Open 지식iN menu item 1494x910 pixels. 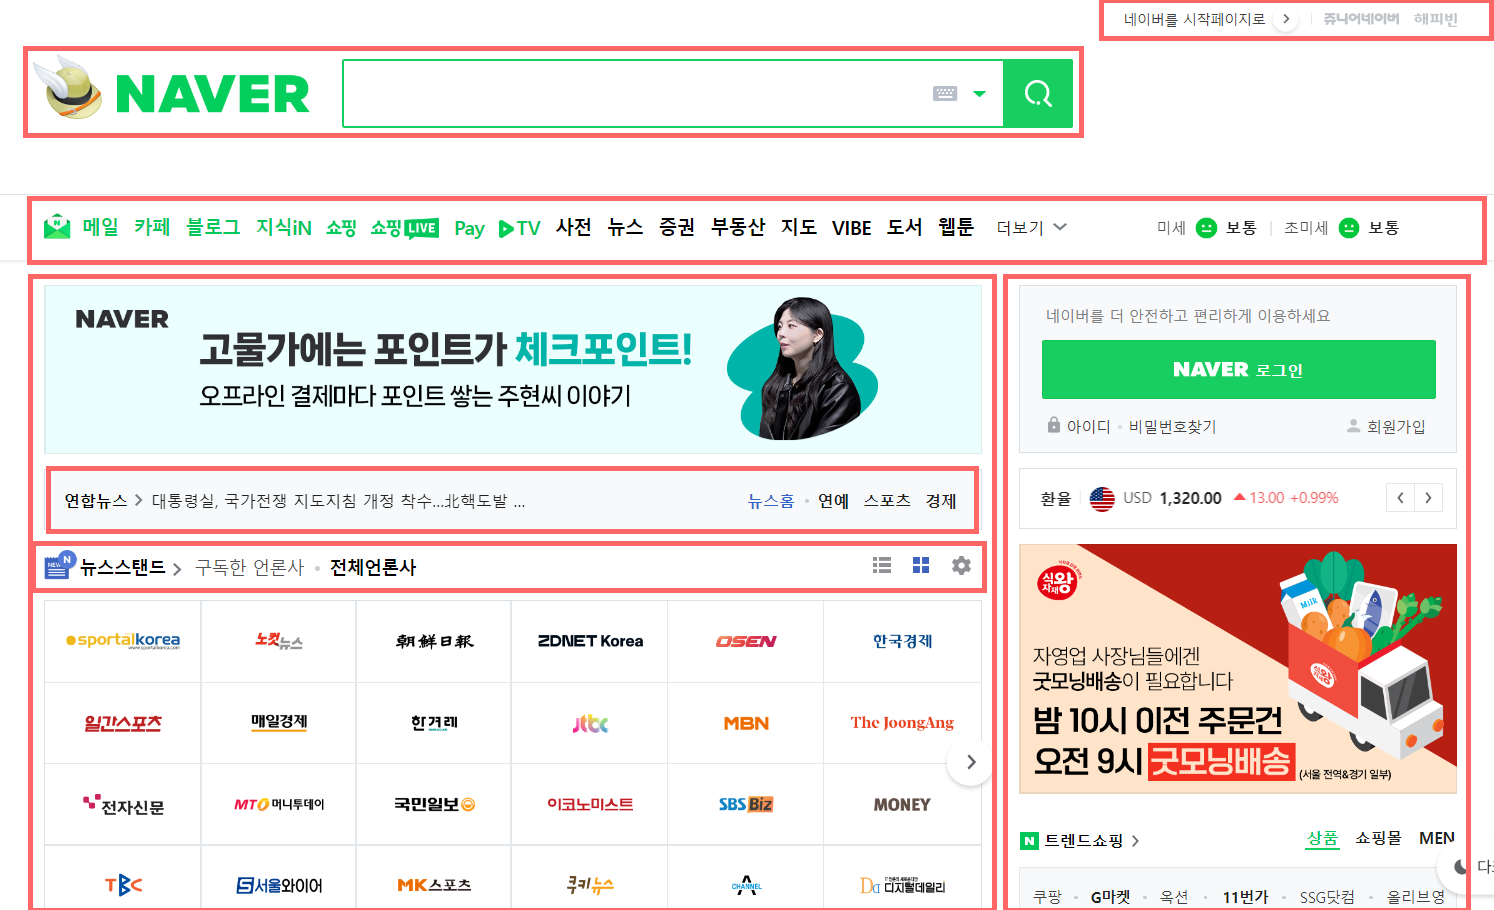point(284,227)
